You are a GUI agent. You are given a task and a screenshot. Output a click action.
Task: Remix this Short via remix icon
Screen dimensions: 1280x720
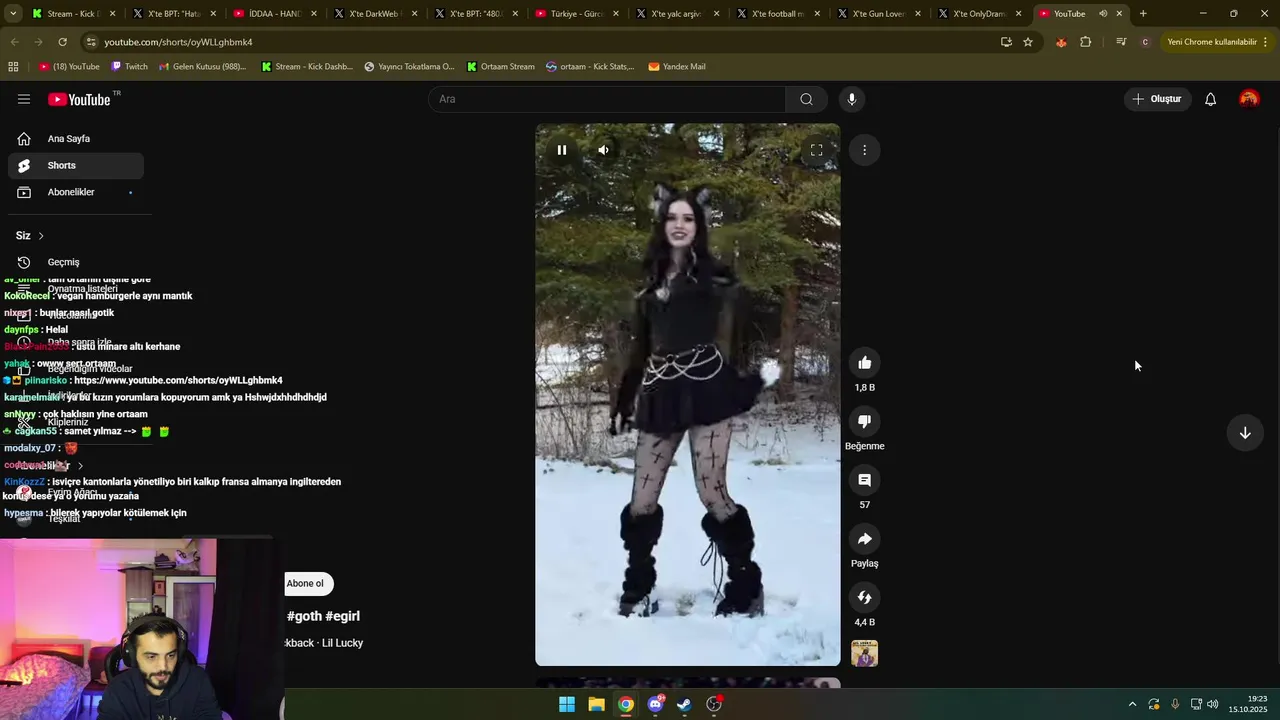[864, 598]
